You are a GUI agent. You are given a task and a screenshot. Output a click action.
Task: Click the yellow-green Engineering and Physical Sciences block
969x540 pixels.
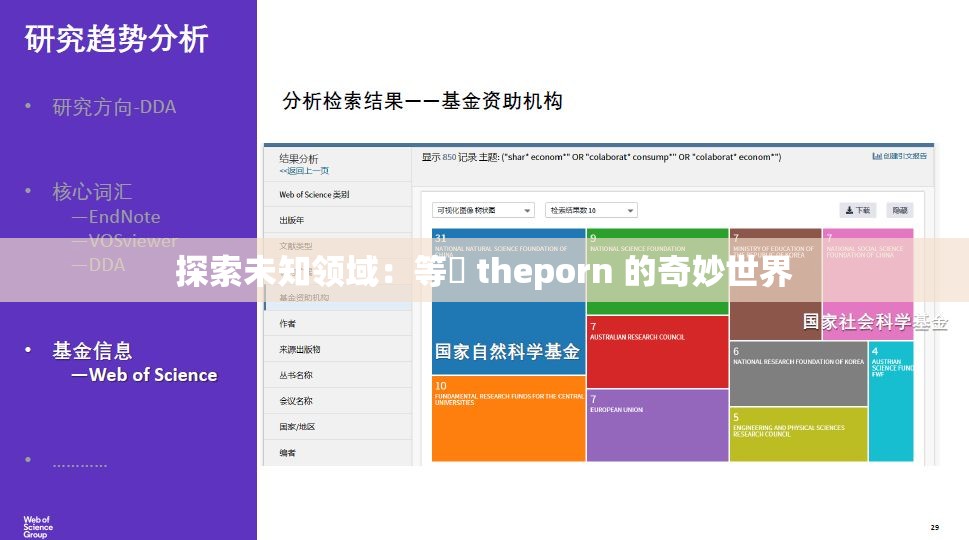tap(798, 434)
